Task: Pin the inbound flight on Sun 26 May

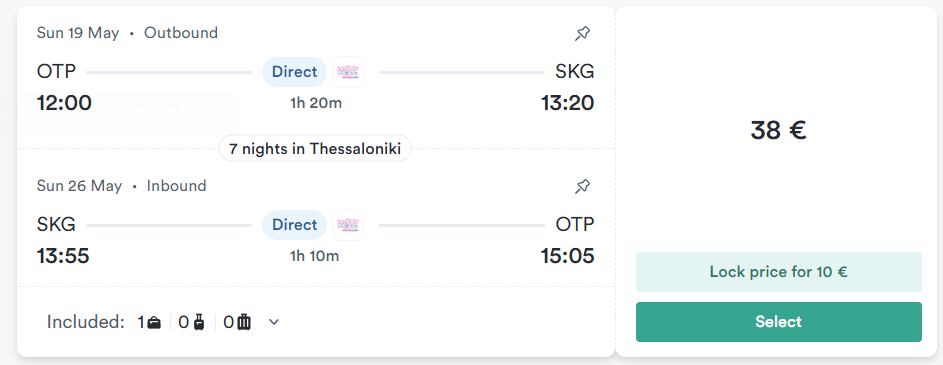Action: point(582,186)
